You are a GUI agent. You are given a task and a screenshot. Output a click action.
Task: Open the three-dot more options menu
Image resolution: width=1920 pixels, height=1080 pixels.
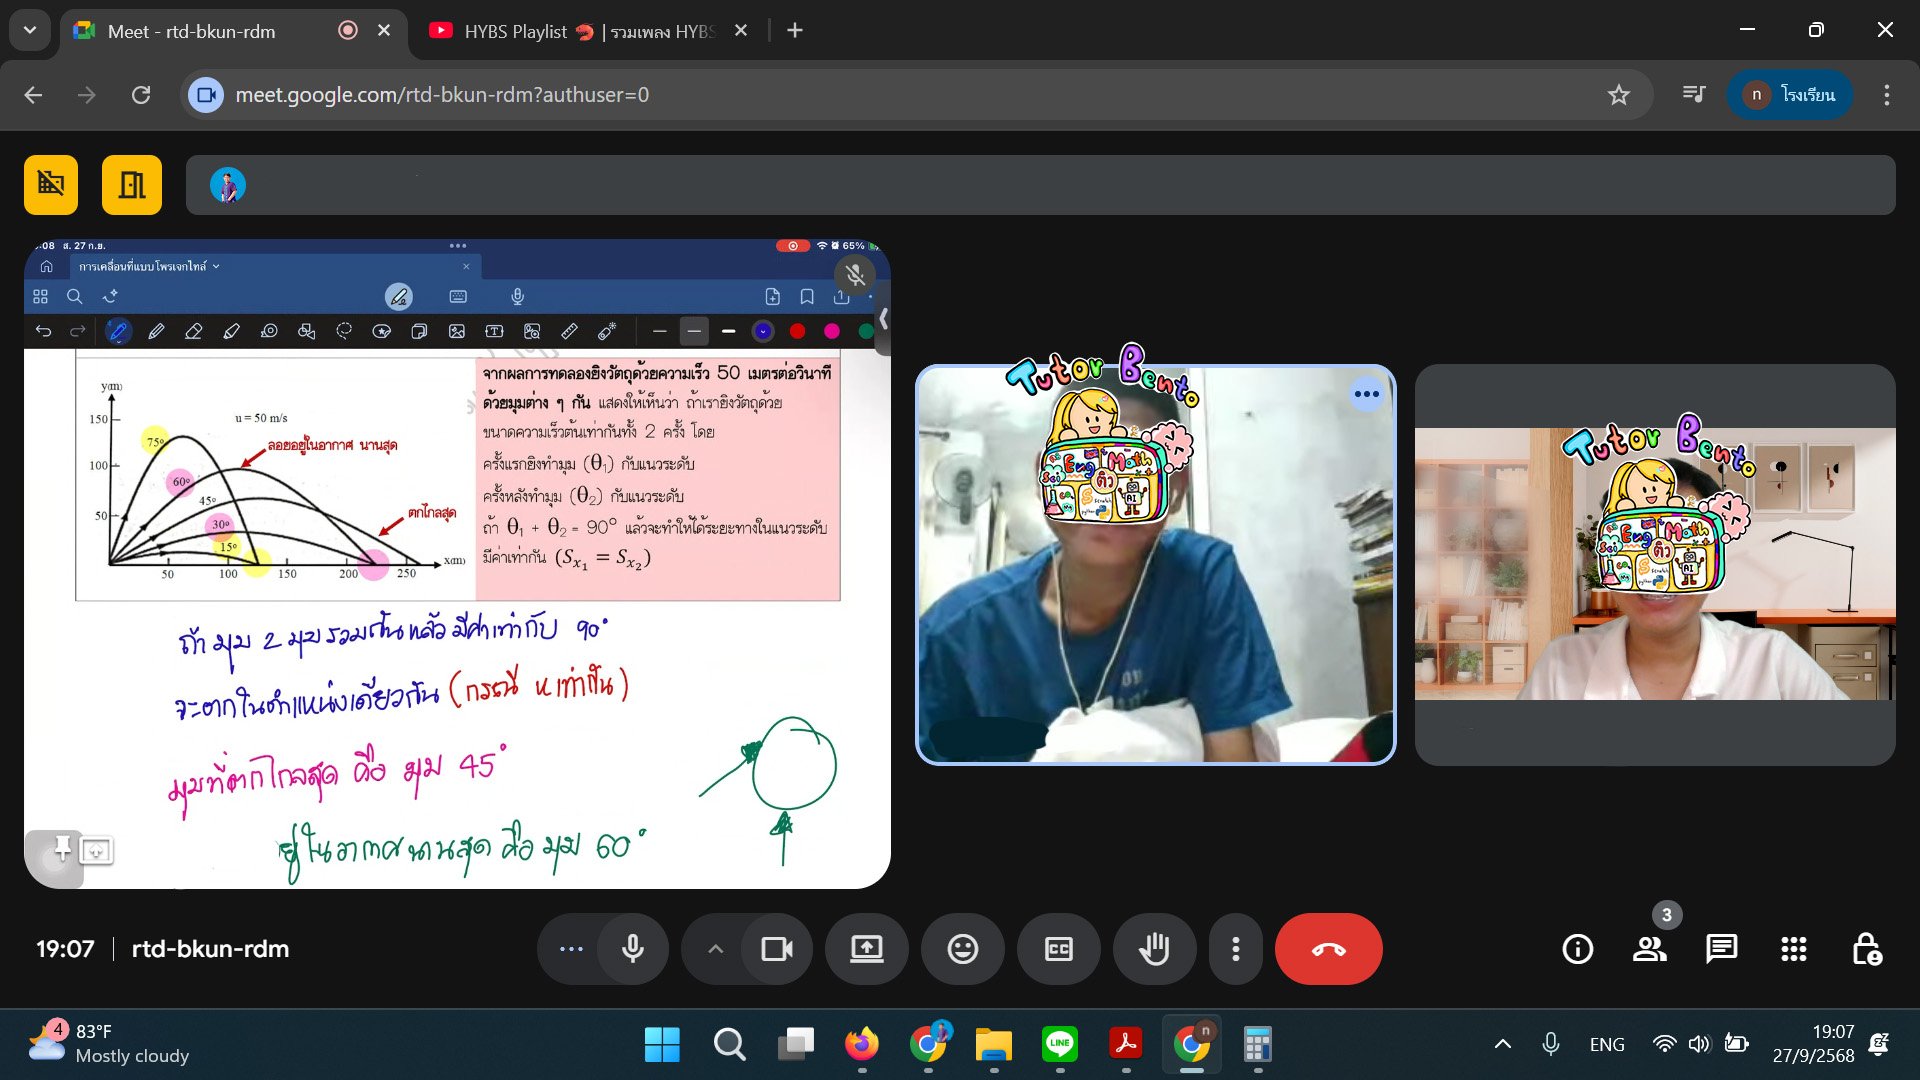(x=1236, y=949)
